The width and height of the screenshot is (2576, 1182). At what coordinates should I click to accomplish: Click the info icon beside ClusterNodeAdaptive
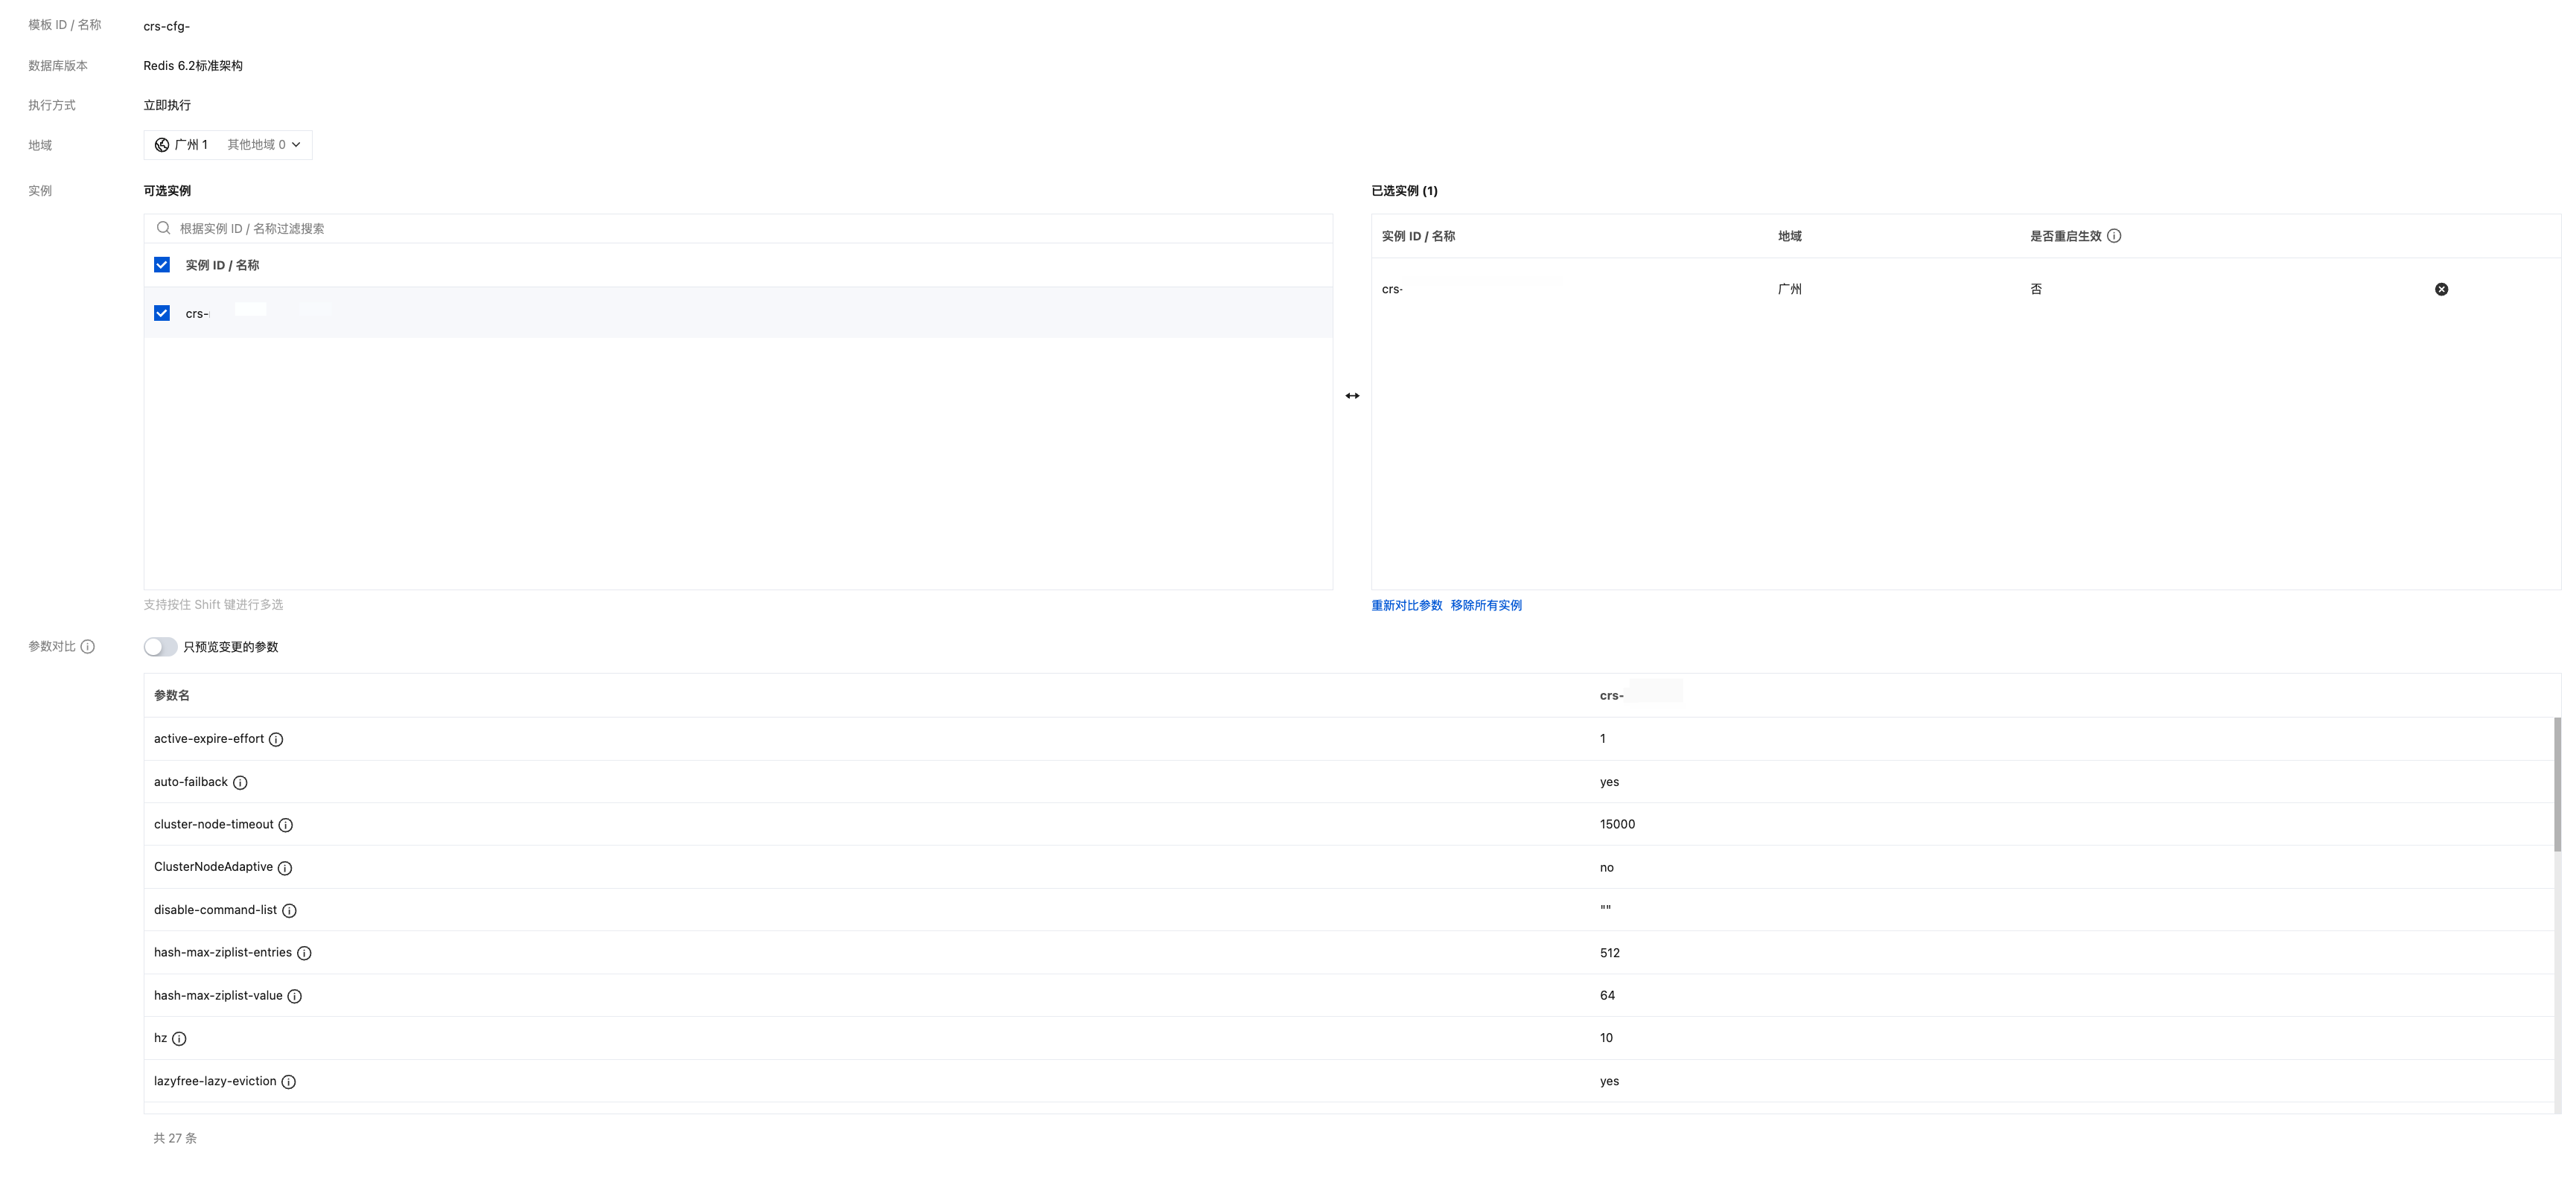point(285,868)
